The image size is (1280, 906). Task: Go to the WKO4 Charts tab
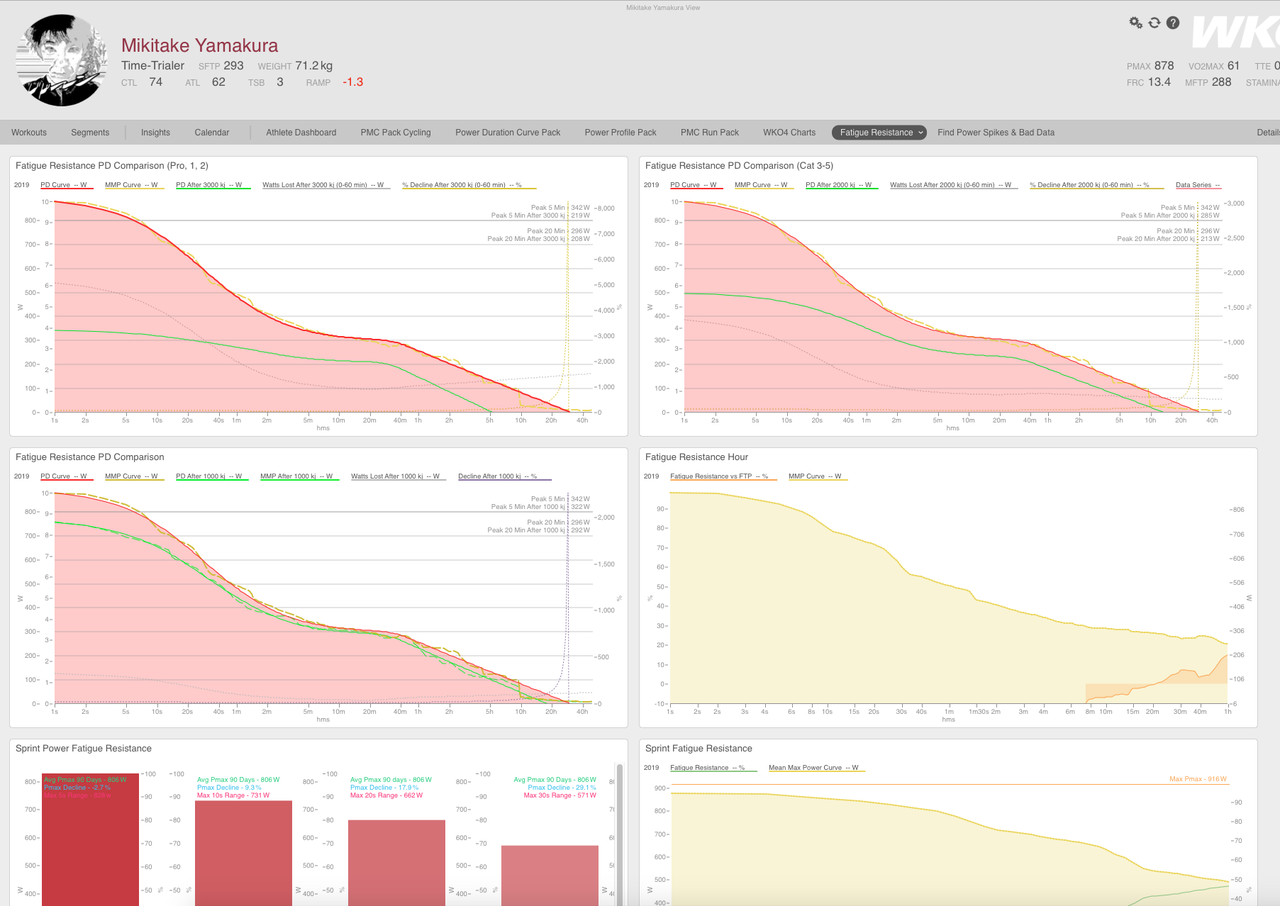[789, 132]
